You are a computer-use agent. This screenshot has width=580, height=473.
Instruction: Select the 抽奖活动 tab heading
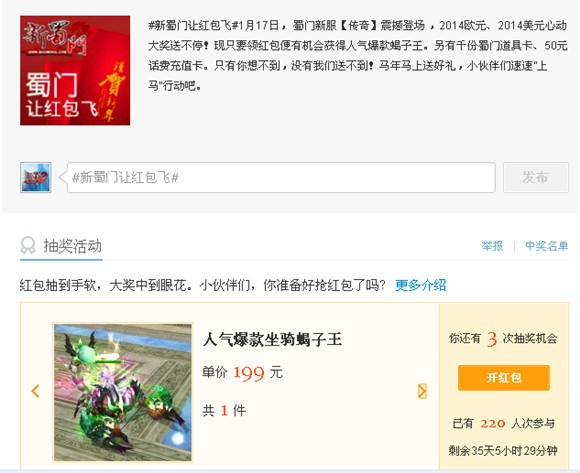click(72, 246)
